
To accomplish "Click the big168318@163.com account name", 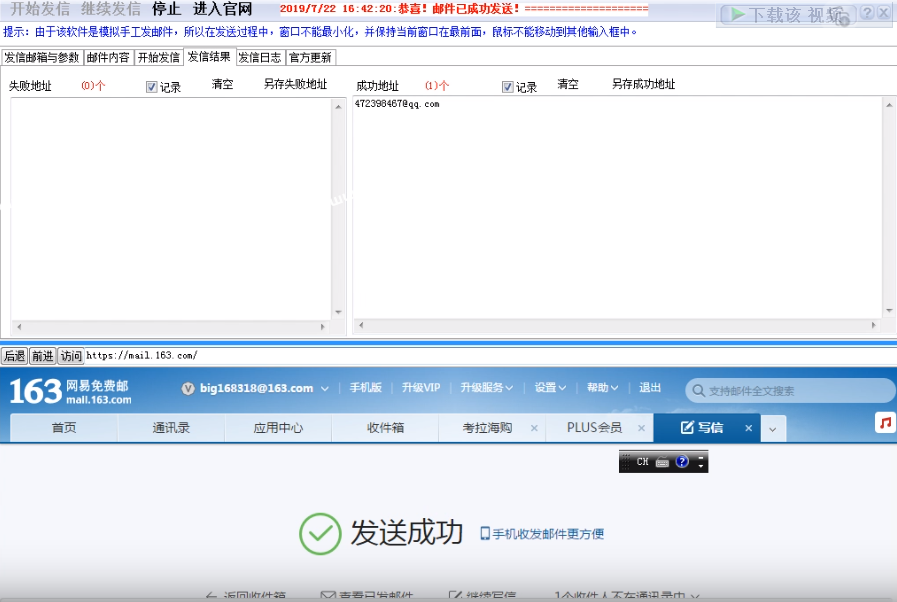I will (x=256, y=389).
